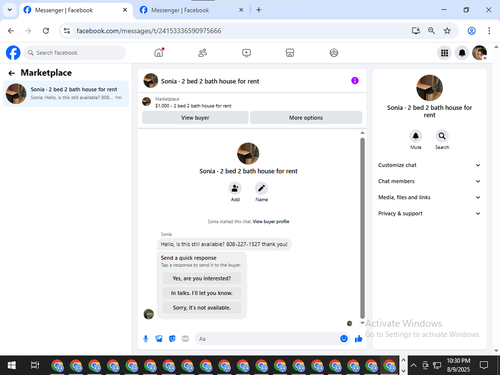Screen dimensions: 500x375
Task: Expand the Customize chat section
Action: click(429, 165)
